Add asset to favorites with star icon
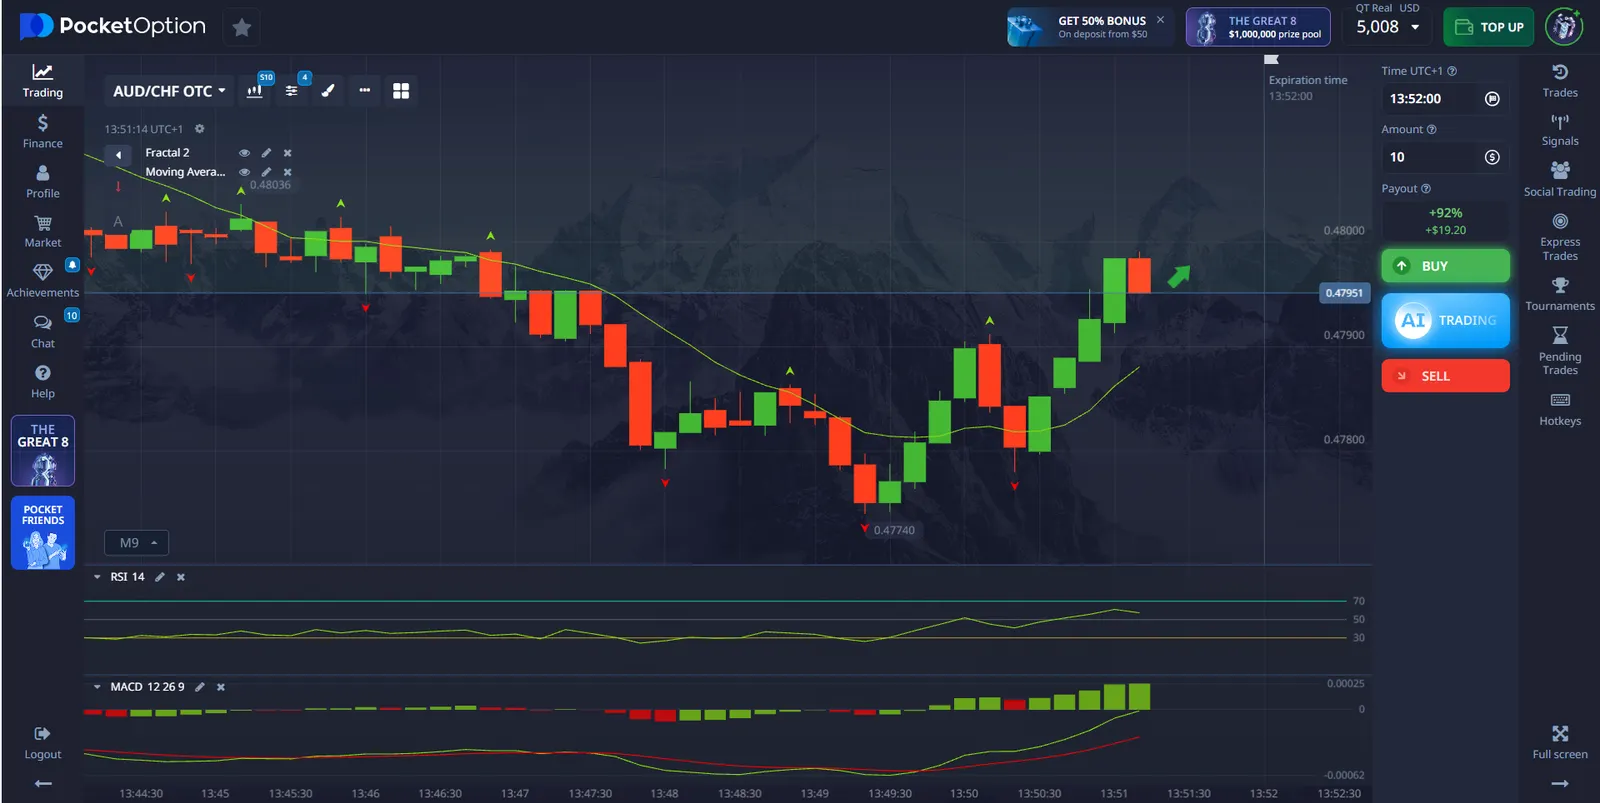The height and width of the screenshot is (803, 1600). [242, 28]
